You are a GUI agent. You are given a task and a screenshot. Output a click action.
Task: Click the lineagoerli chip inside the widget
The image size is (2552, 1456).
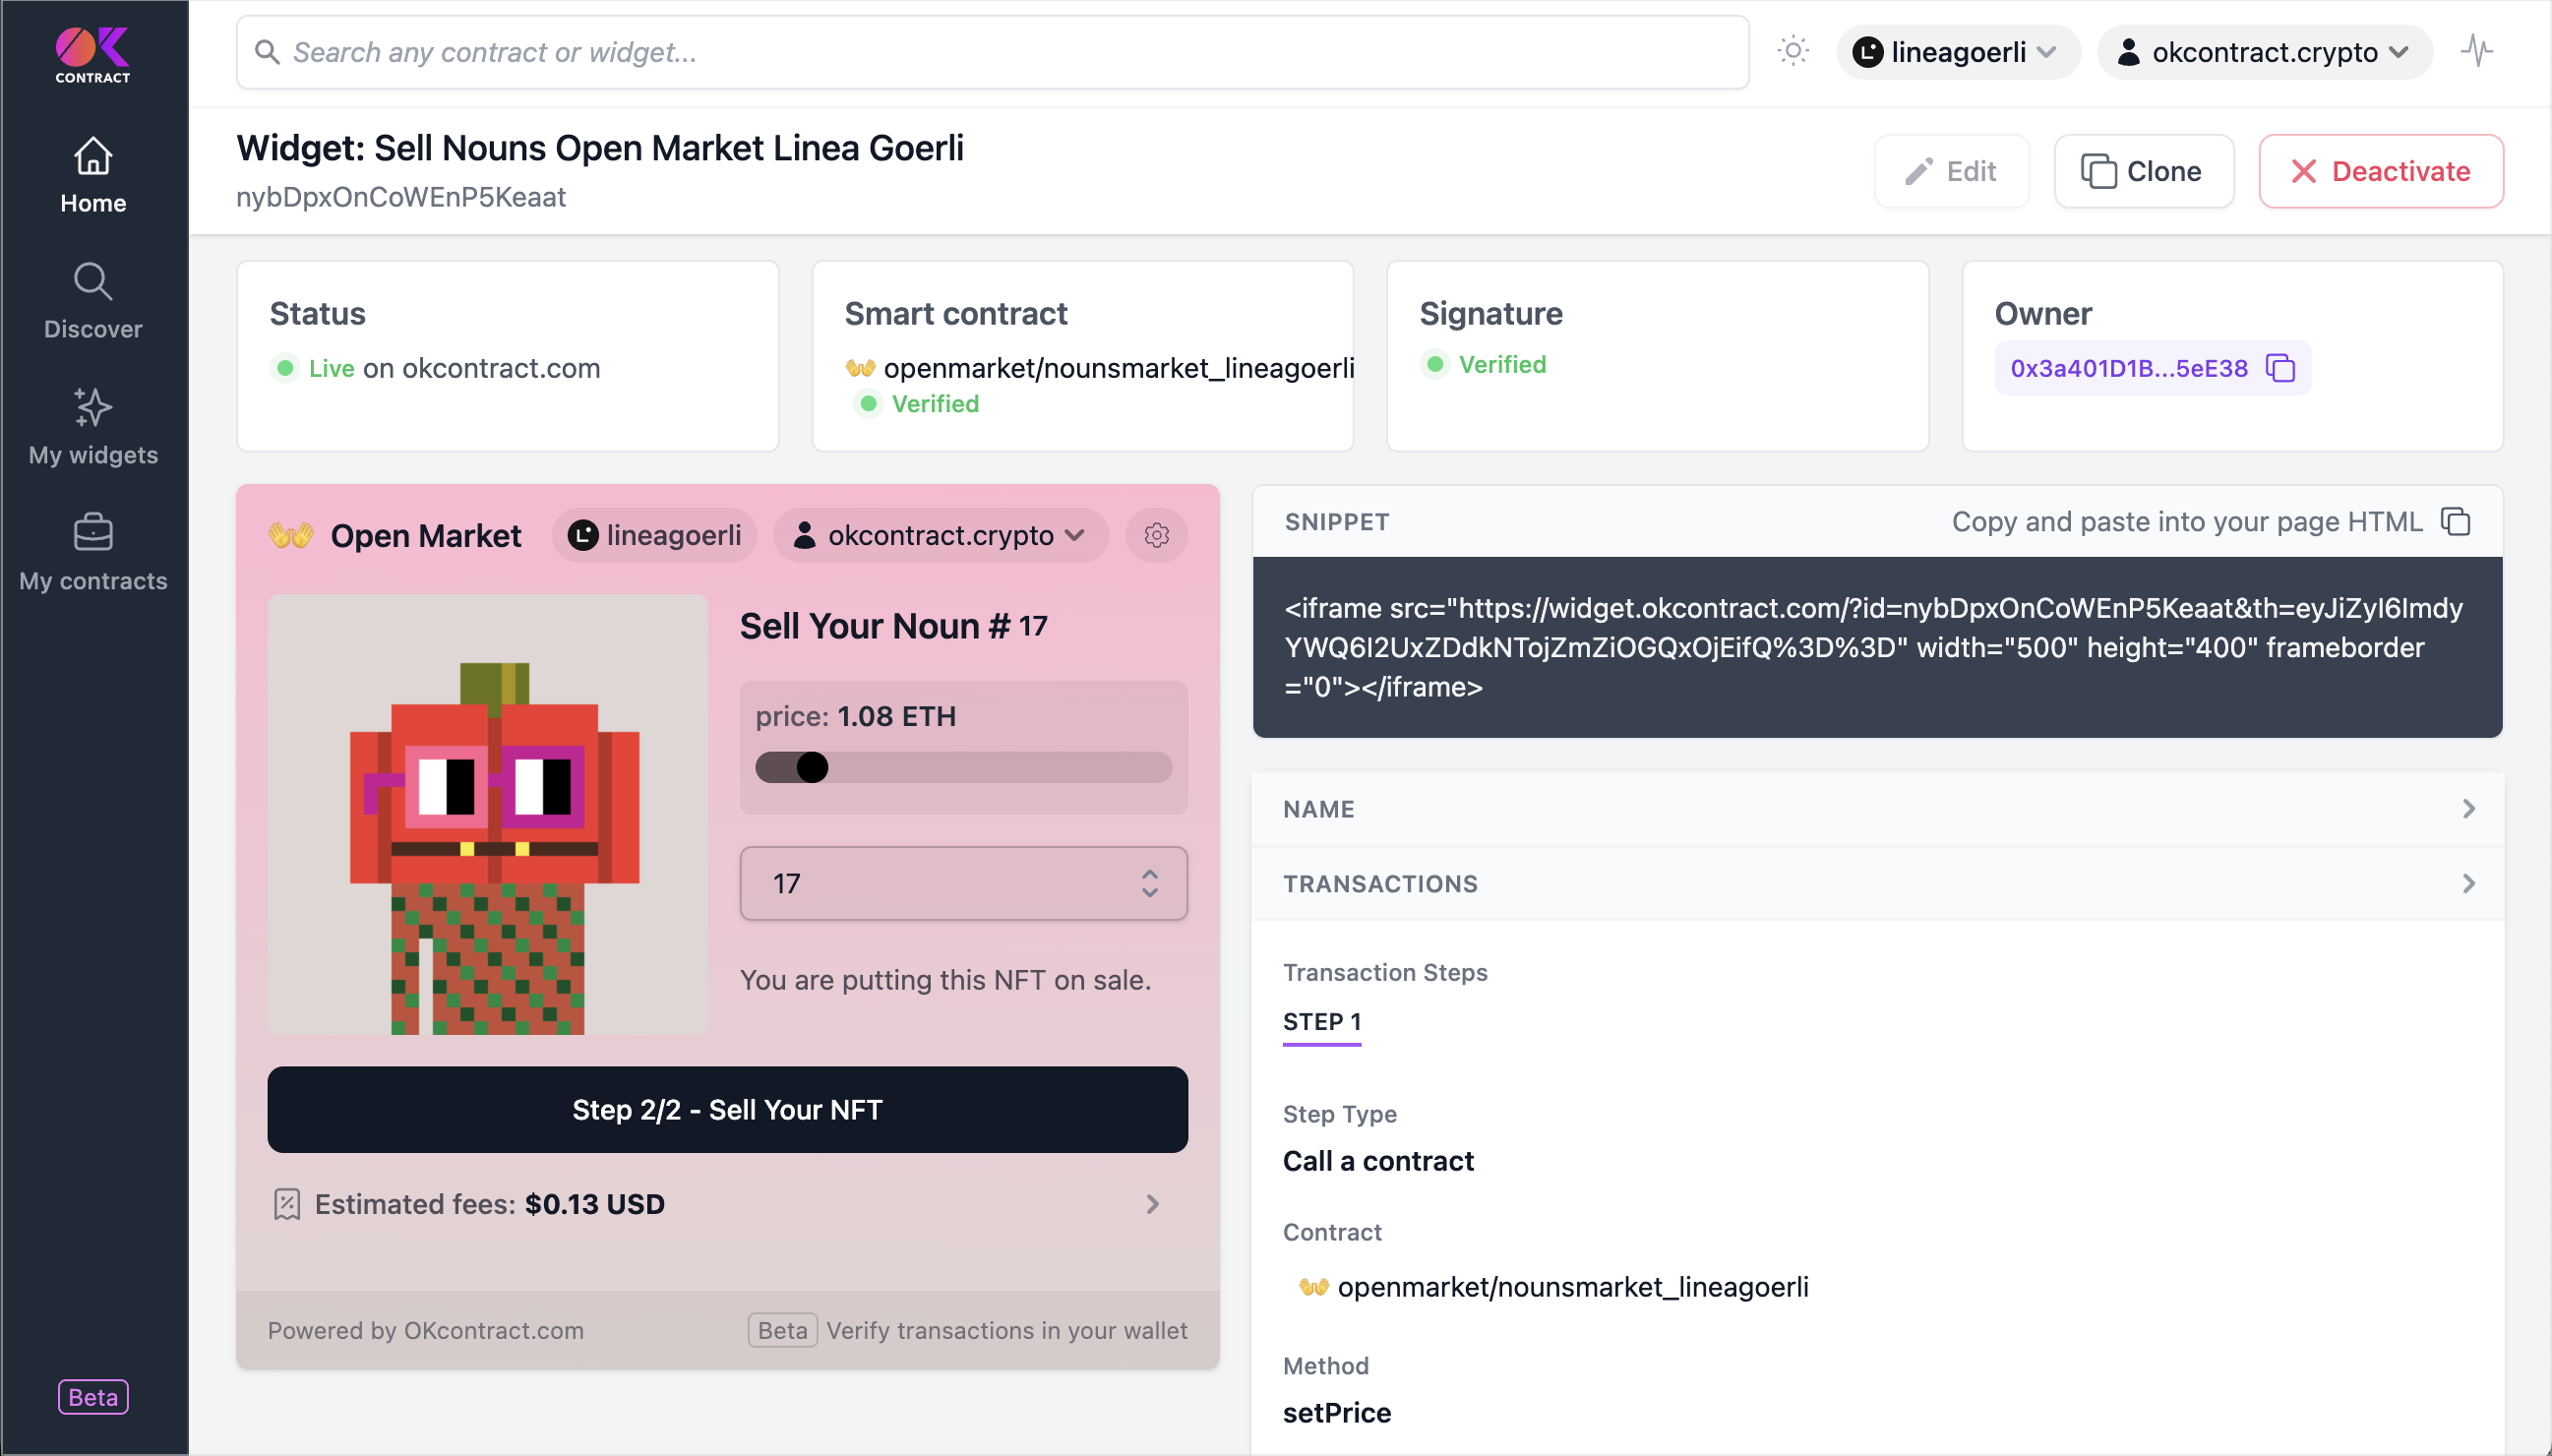click(x=654, y=535)
